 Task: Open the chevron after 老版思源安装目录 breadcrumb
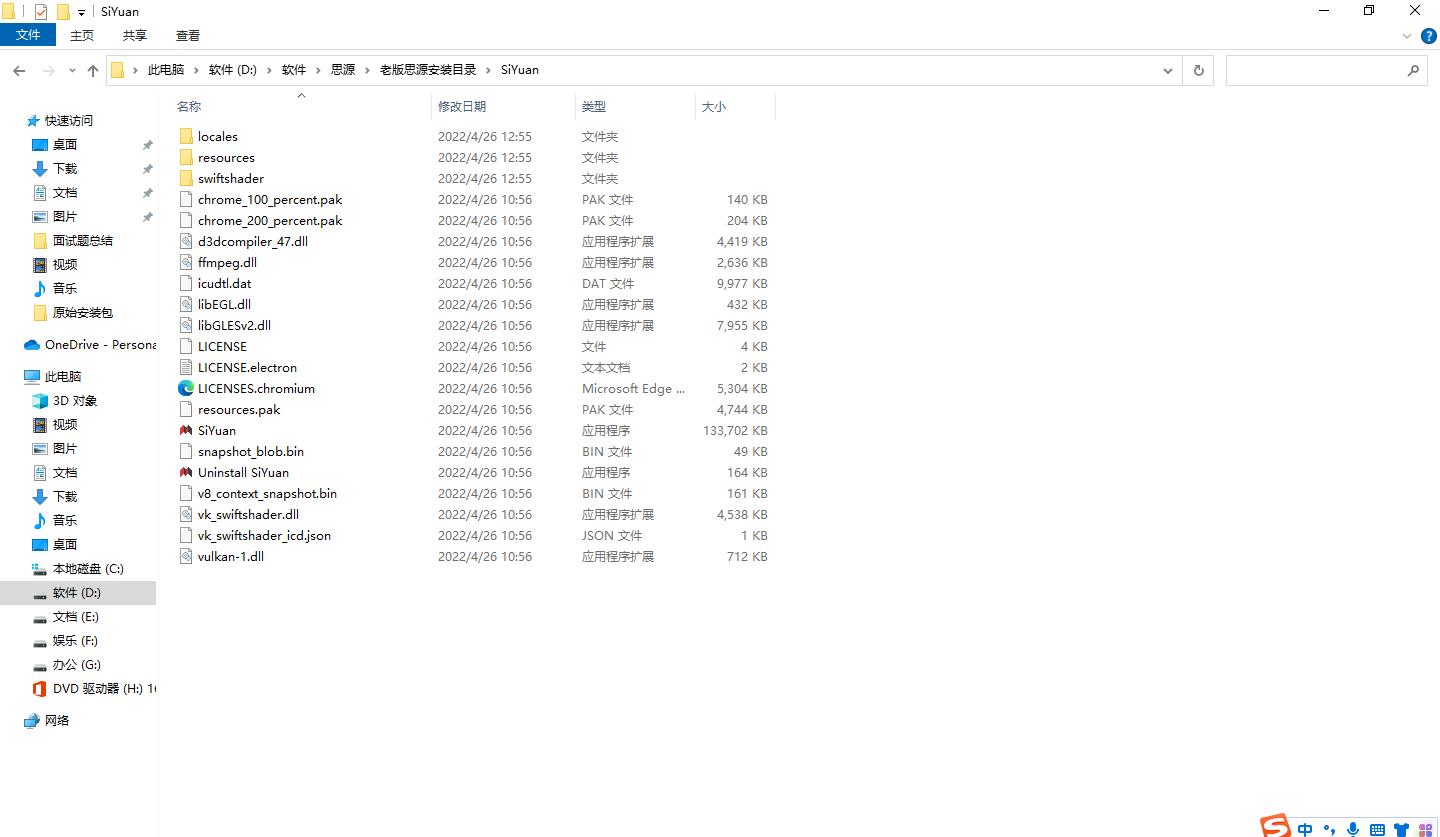489,70
